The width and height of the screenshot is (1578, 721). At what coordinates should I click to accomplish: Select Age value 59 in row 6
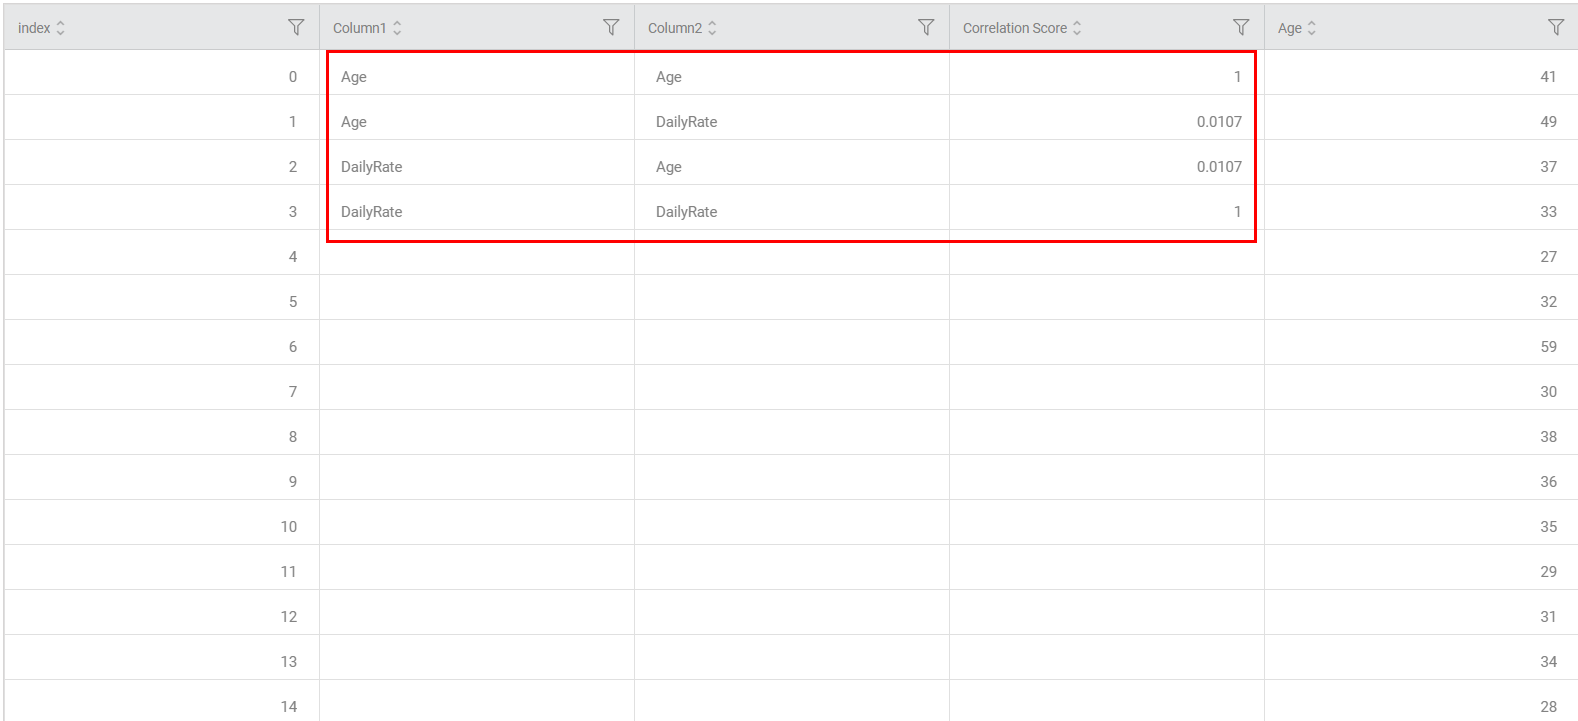[1548, 347]
